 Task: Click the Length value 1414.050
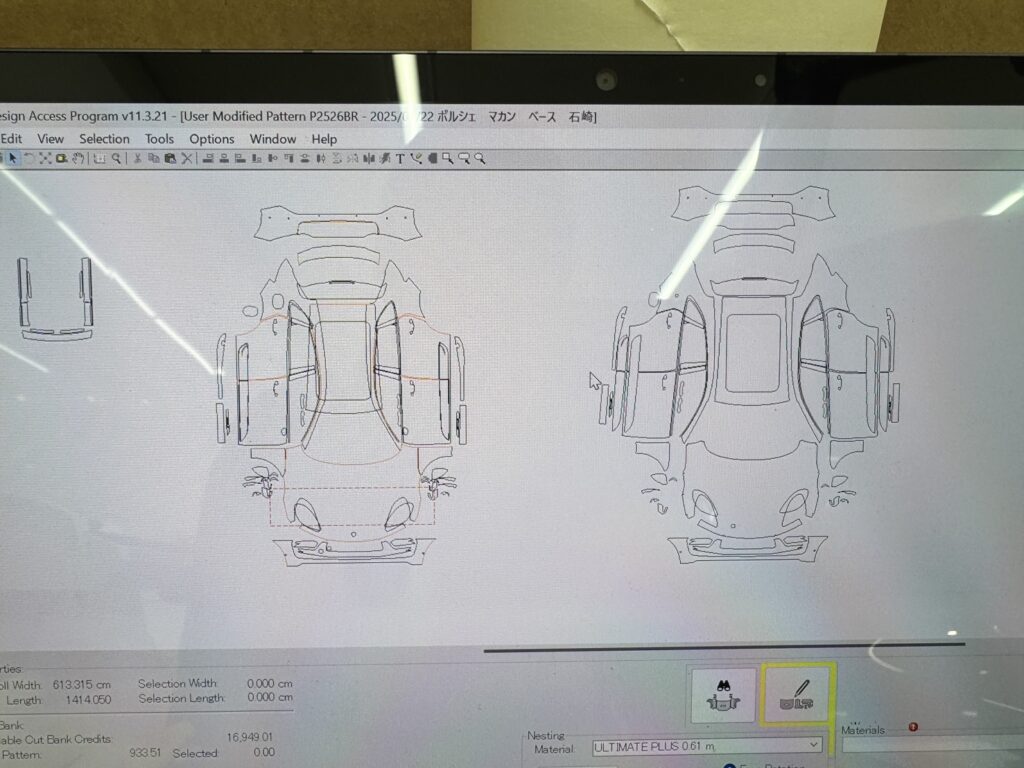[x=88, y=700]
